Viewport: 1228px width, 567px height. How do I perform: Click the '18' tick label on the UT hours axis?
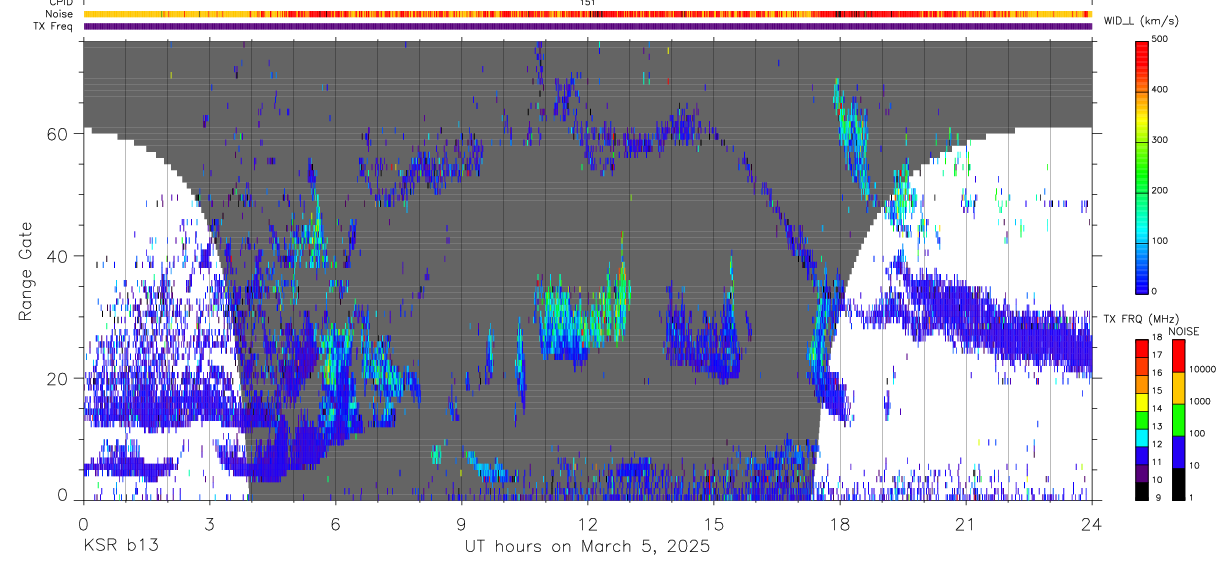[x=839, y=524]
